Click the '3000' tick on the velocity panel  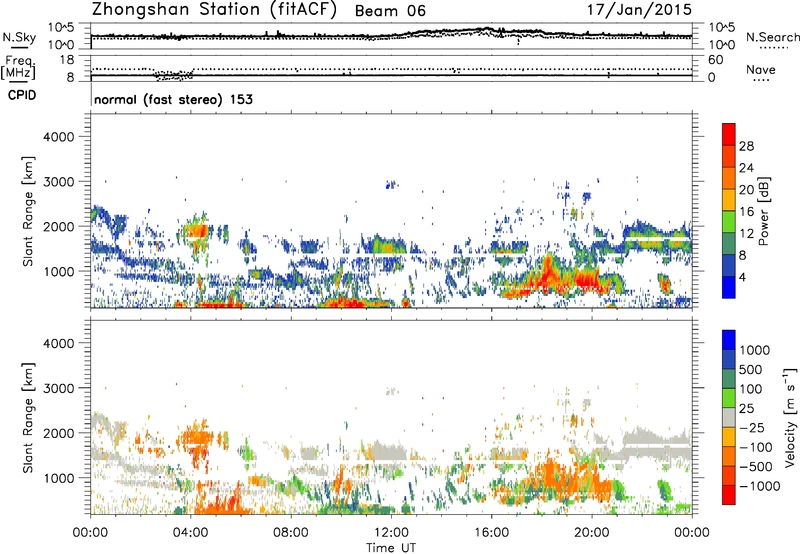pyautogui.click(x=58, y=388)
